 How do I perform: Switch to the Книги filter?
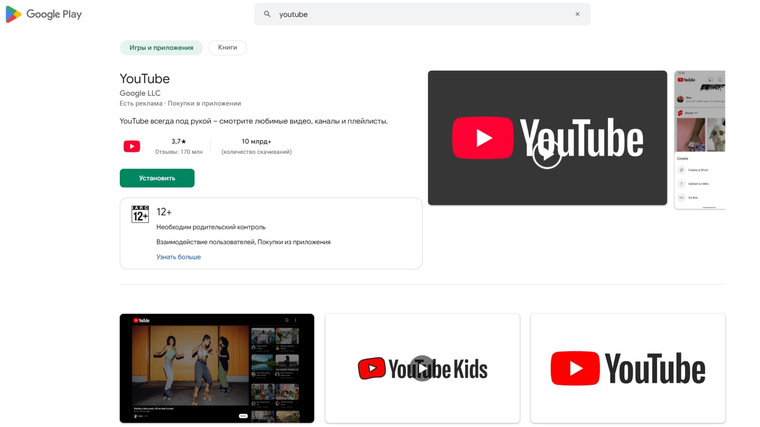(x=227, y=47)
